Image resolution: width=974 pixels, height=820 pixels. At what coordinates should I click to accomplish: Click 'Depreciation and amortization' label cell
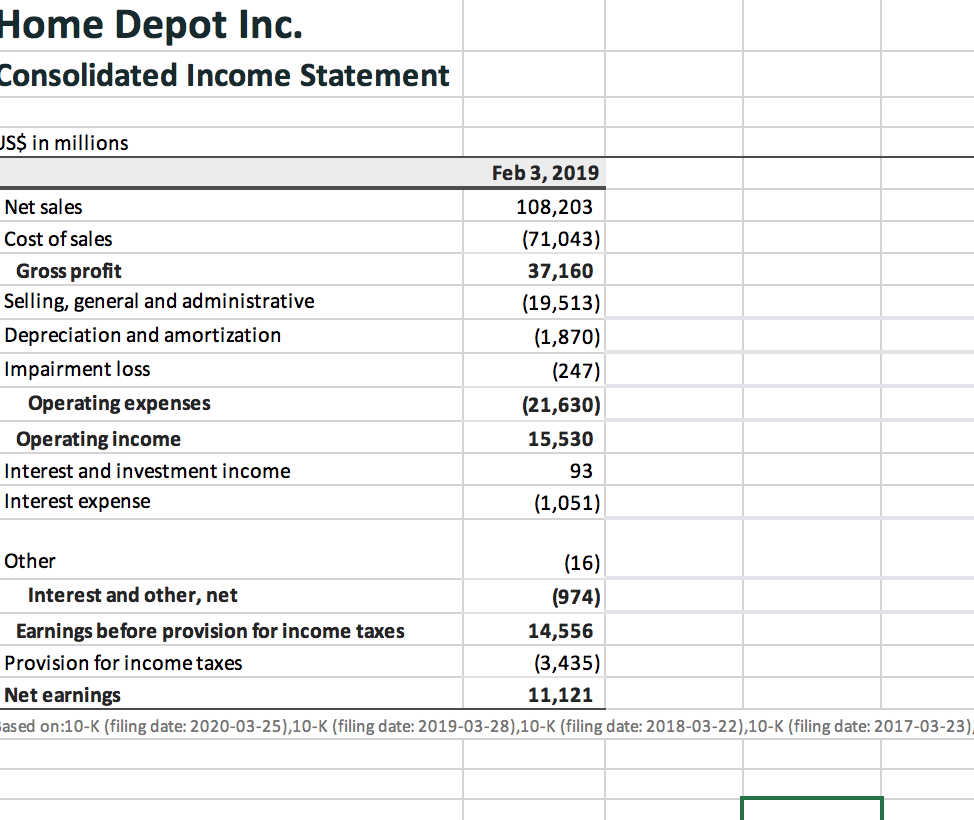tap(231, 335)
